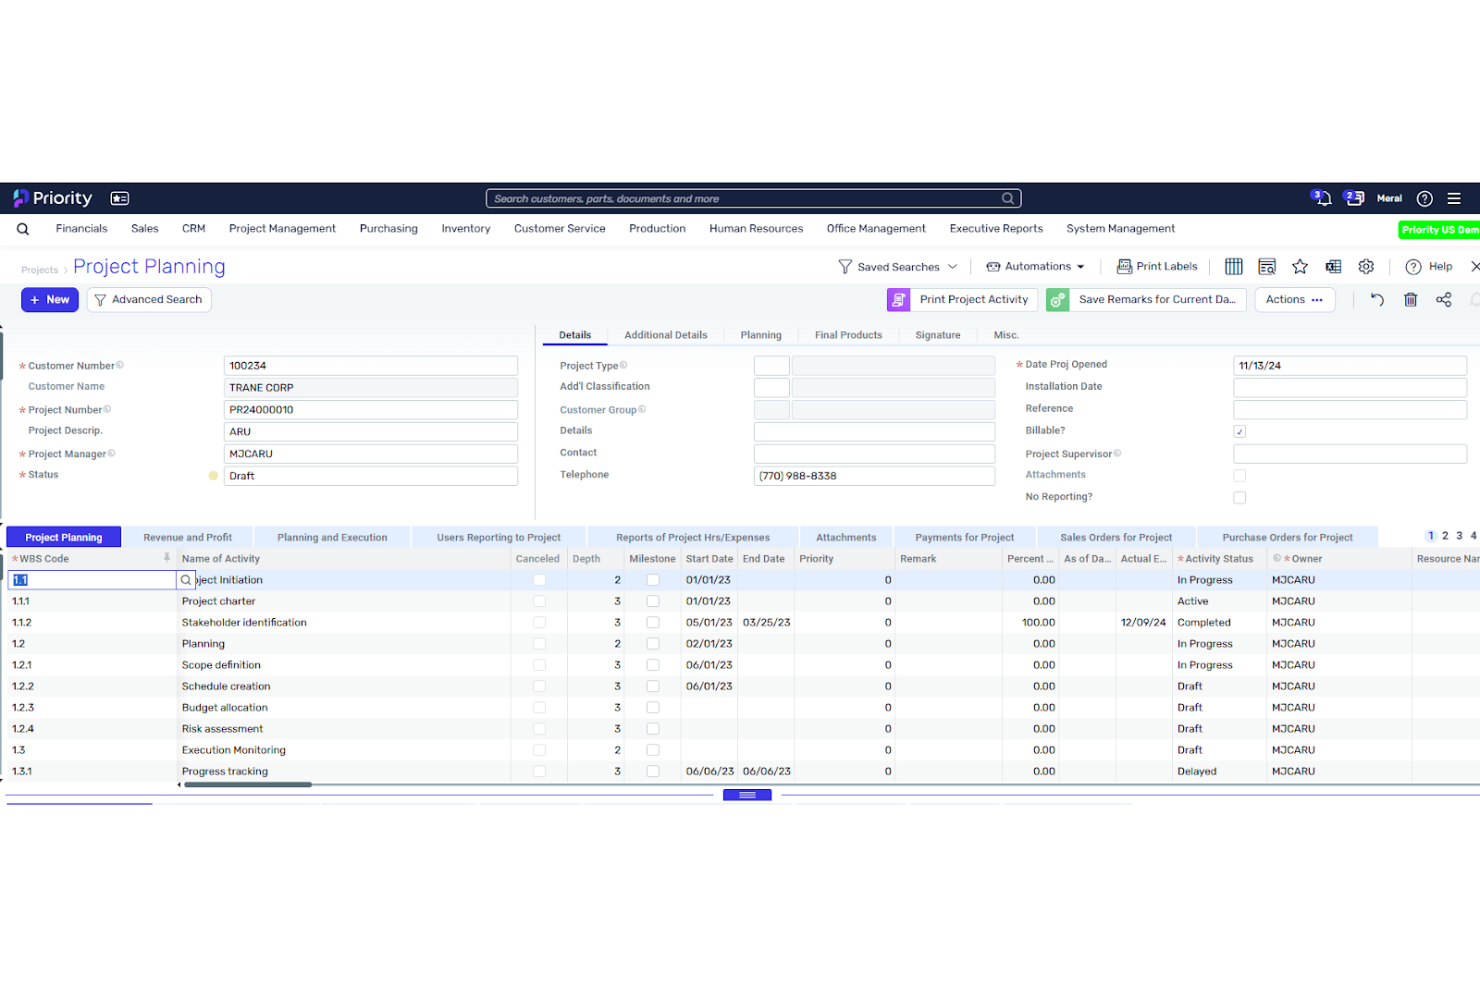Check the Milestone box for Project charter
The image size is (1480, 987).
[x=653, y=601]
